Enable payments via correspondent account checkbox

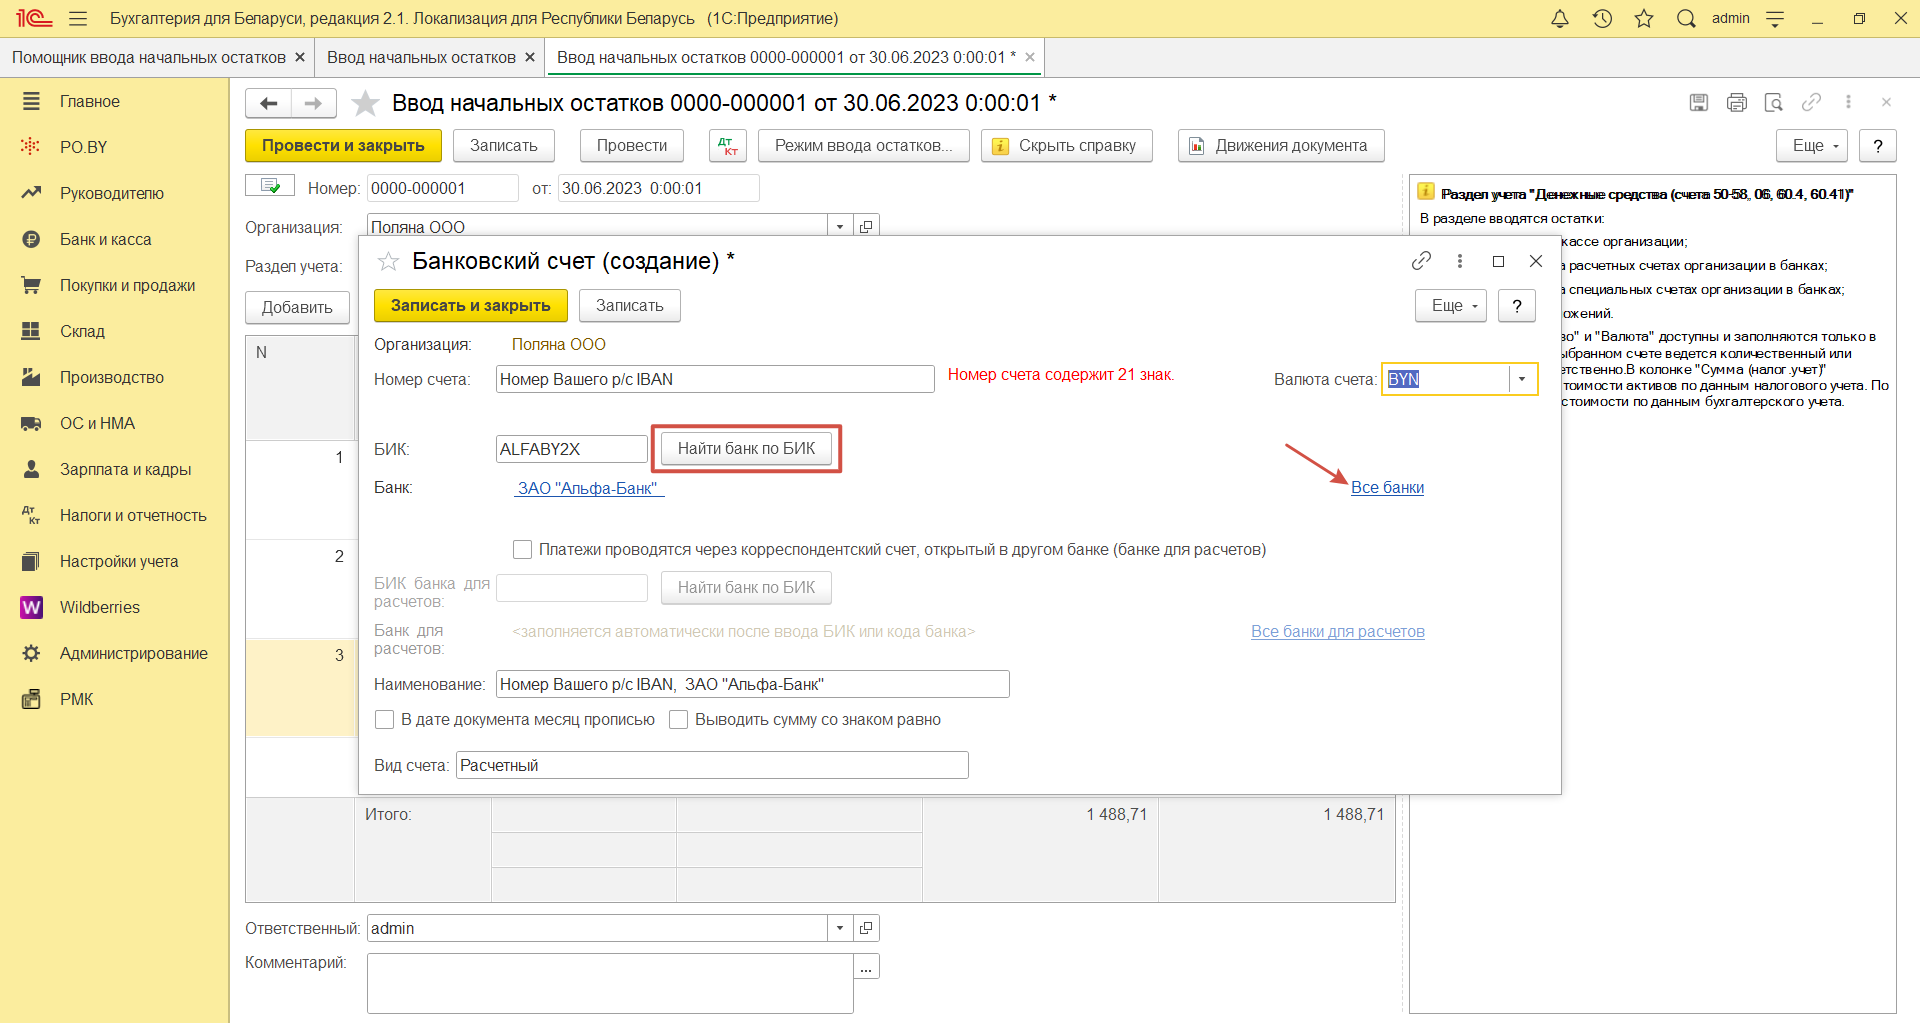[x=522, y=550]
